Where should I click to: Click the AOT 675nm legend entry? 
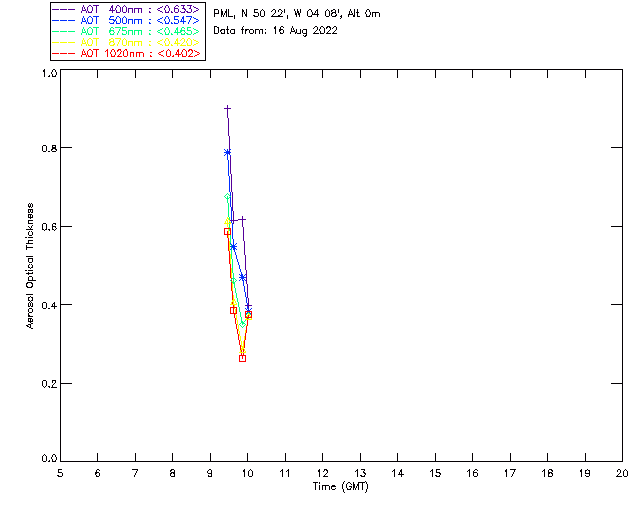[126, 31]
